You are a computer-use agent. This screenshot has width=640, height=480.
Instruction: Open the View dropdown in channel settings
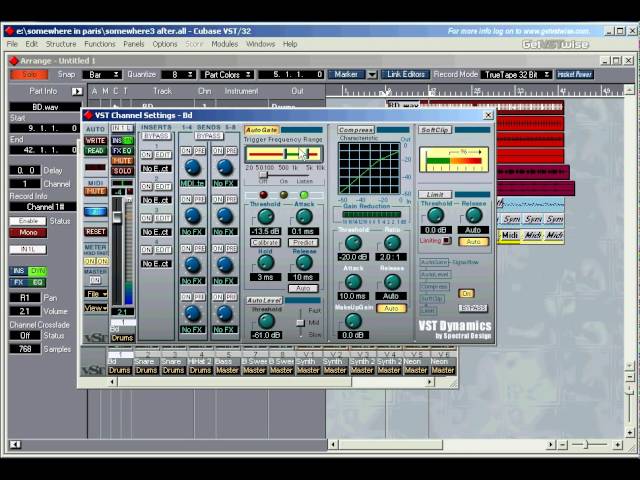(x=96, y=308)
